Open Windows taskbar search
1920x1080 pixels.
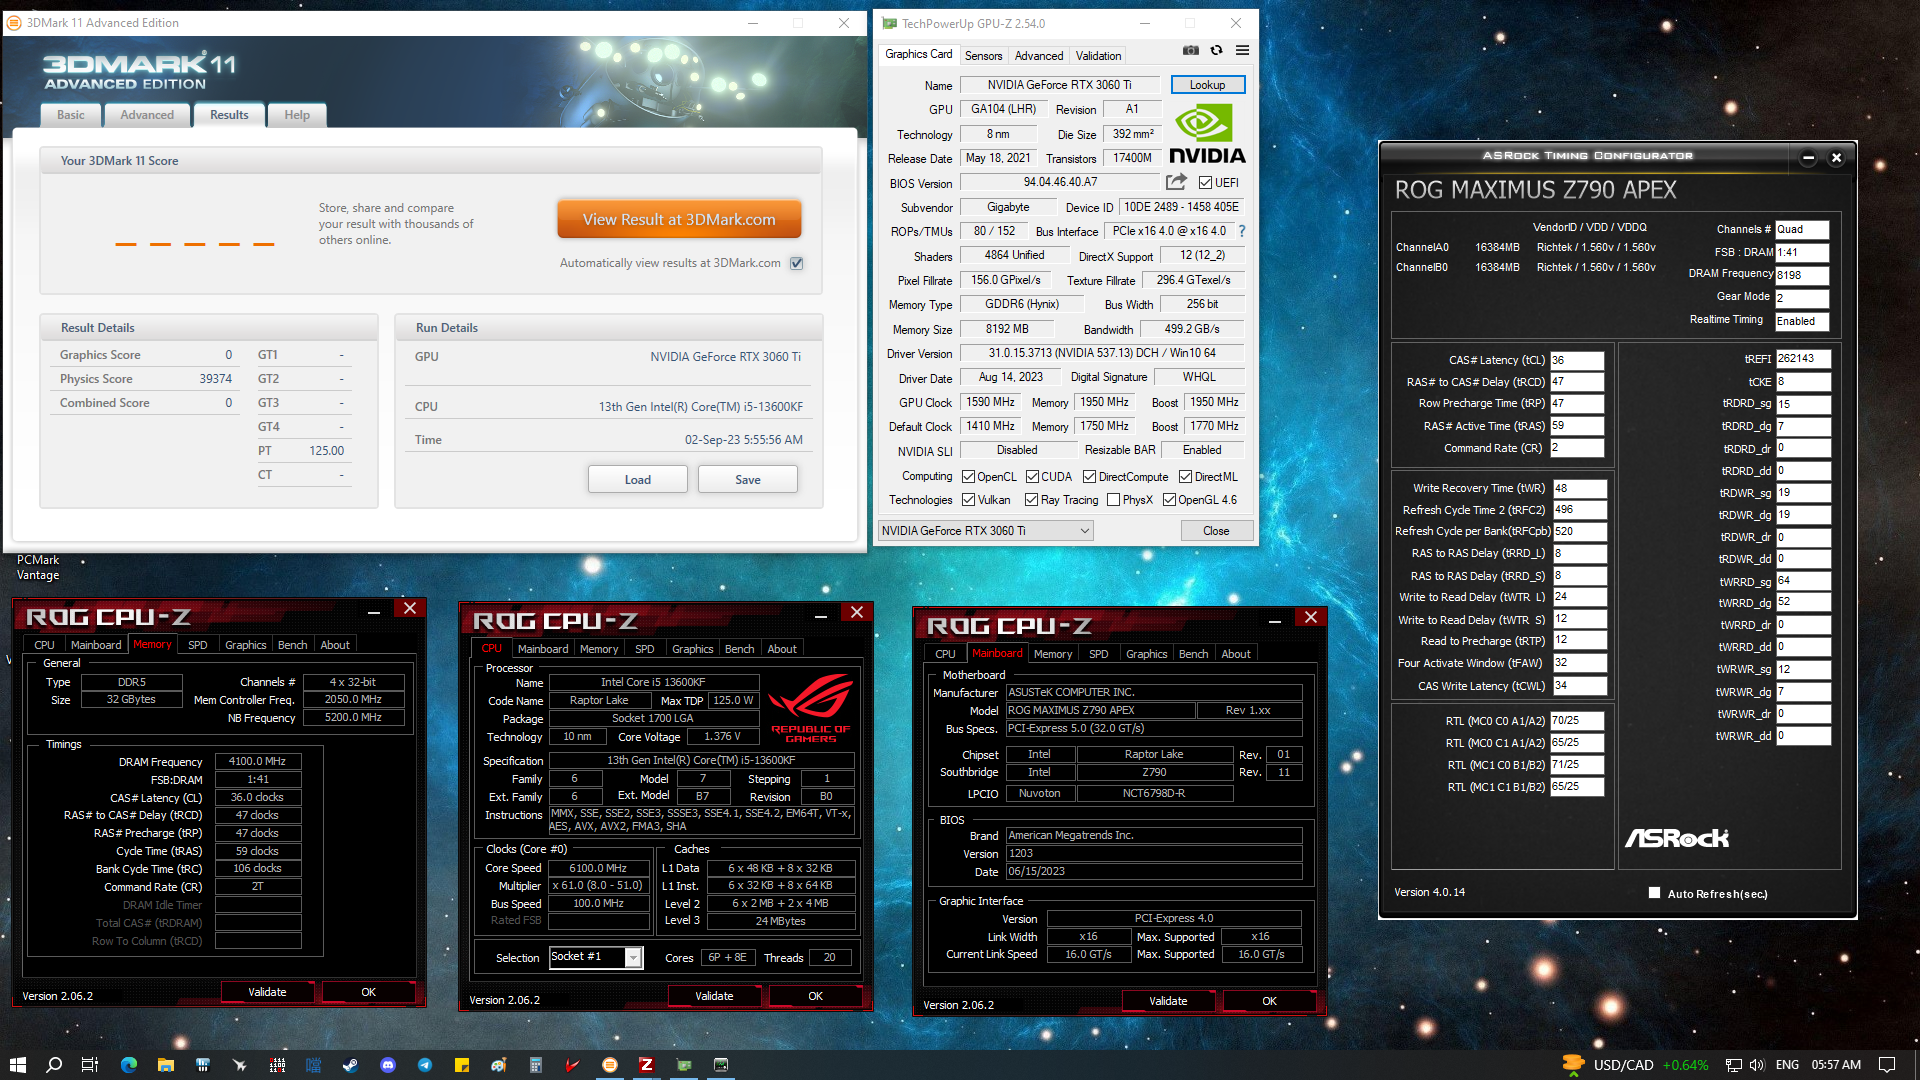point(54,1065)
